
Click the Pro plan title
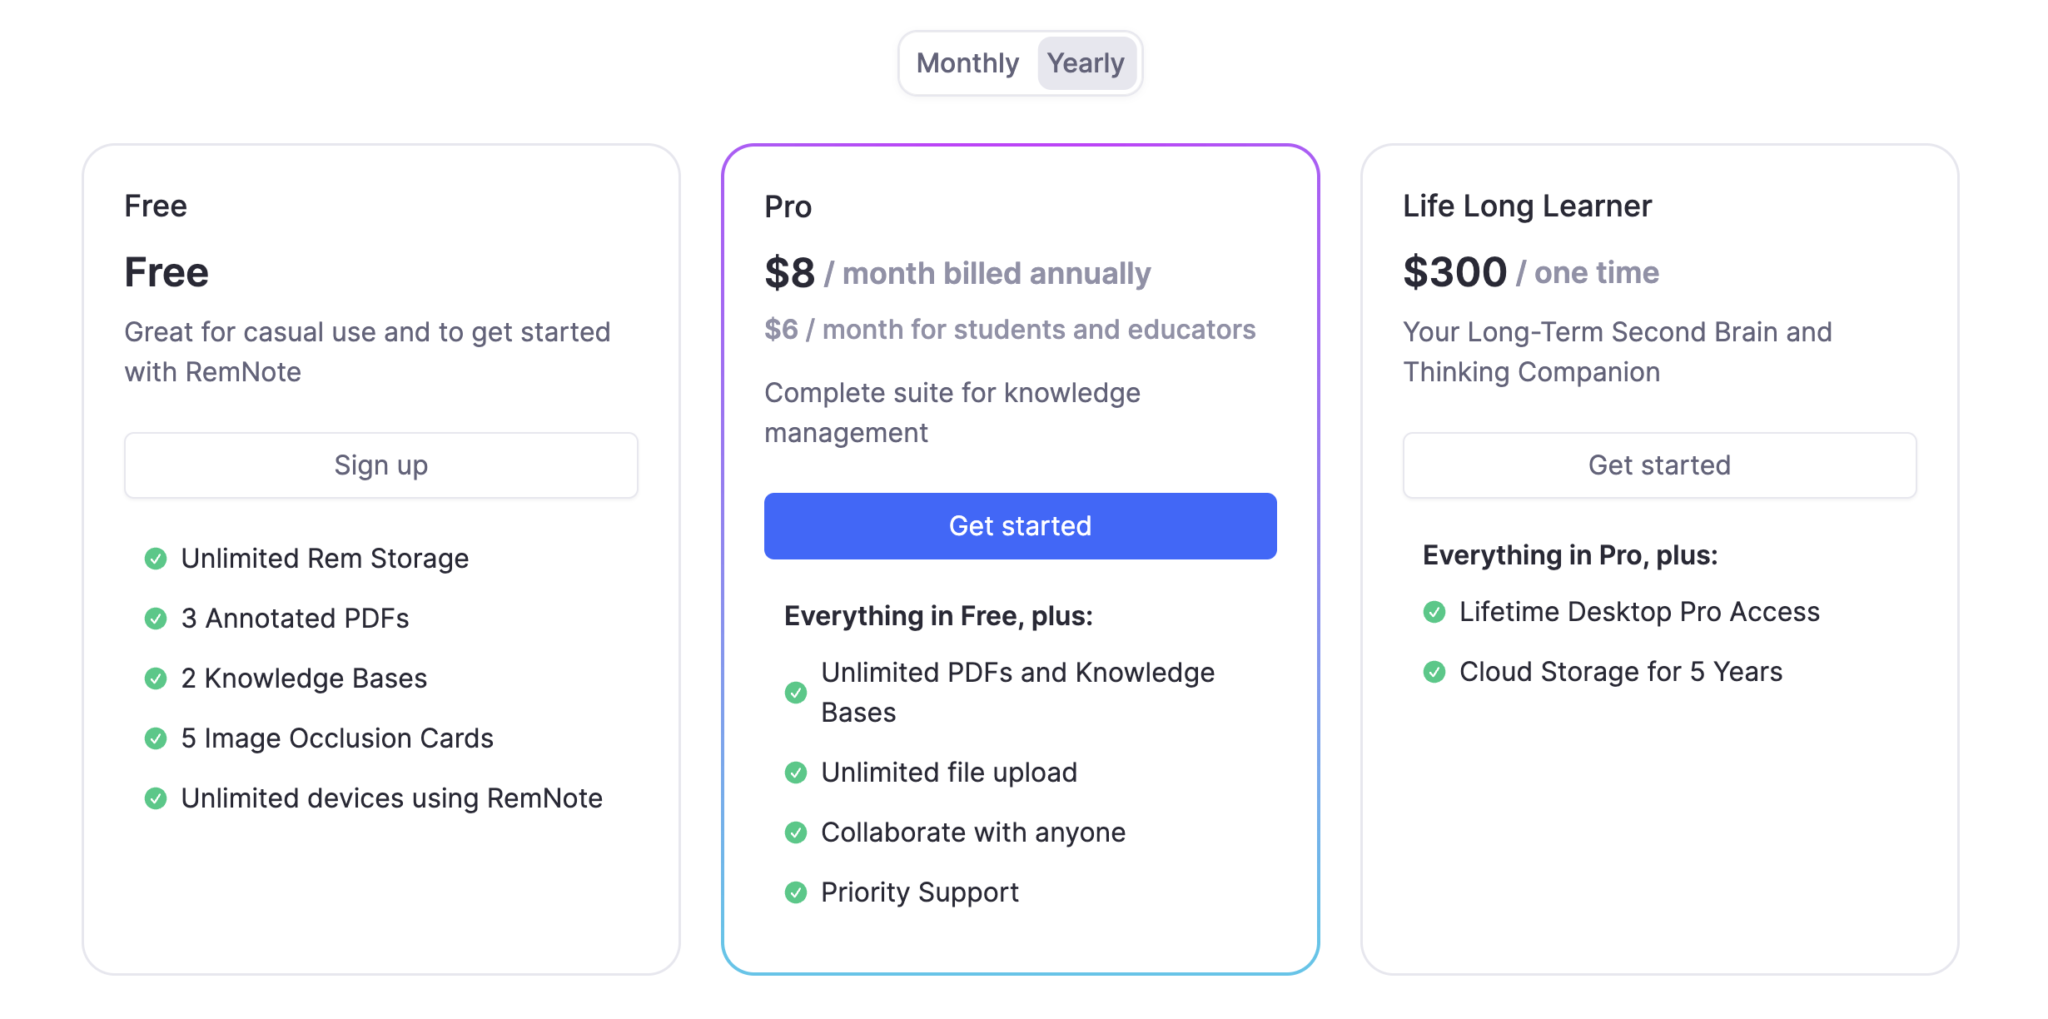point(789,206)
